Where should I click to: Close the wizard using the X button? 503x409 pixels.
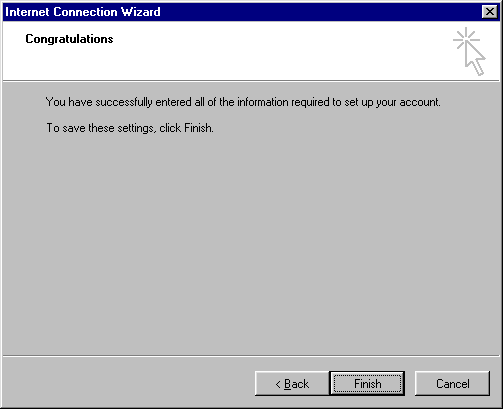pos(490,12)
